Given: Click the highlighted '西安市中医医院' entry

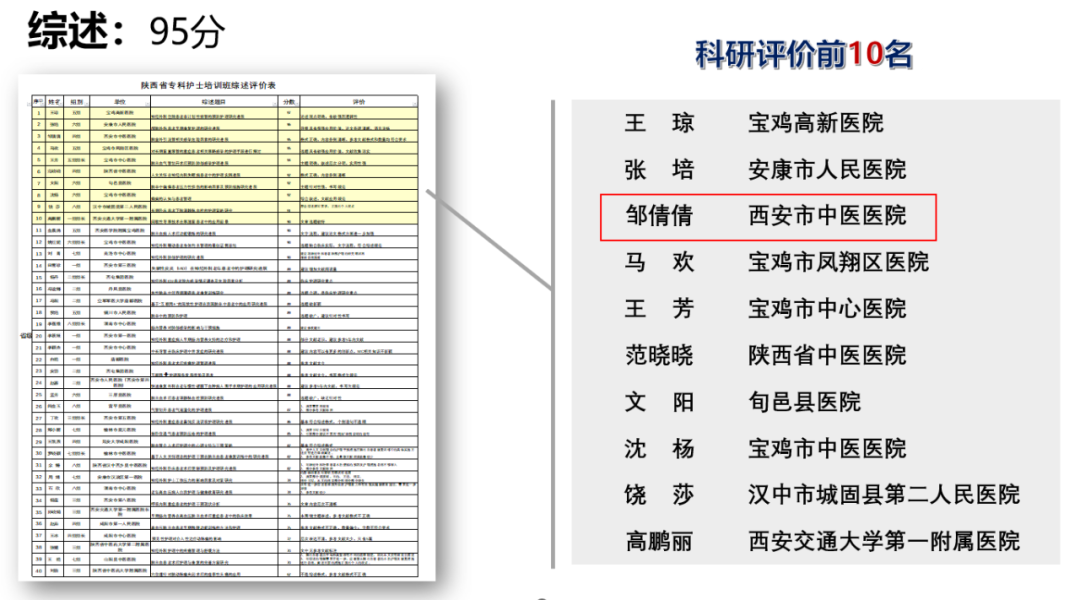Looking at the screenshot, I should point(827,216).
